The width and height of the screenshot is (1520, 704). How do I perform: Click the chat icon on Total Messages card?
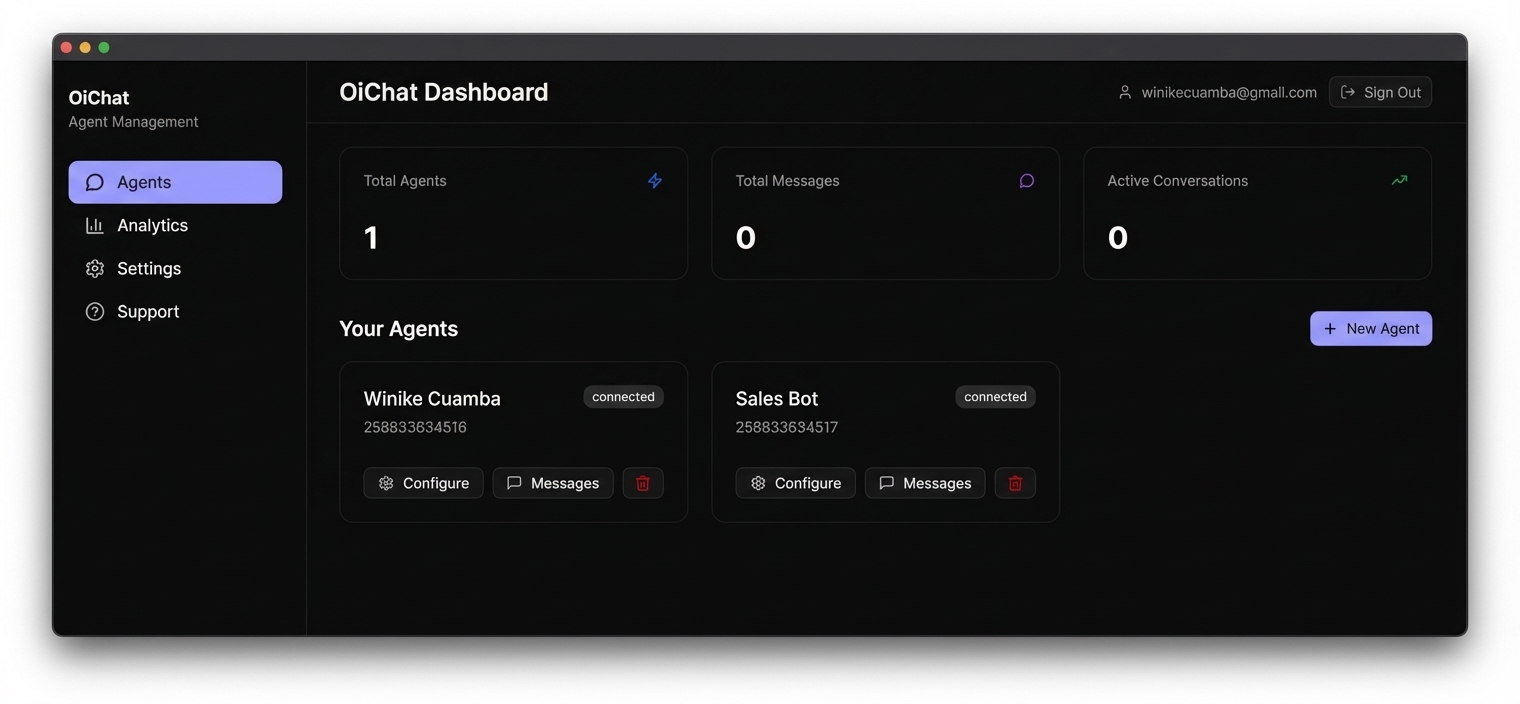(1026, 181)
